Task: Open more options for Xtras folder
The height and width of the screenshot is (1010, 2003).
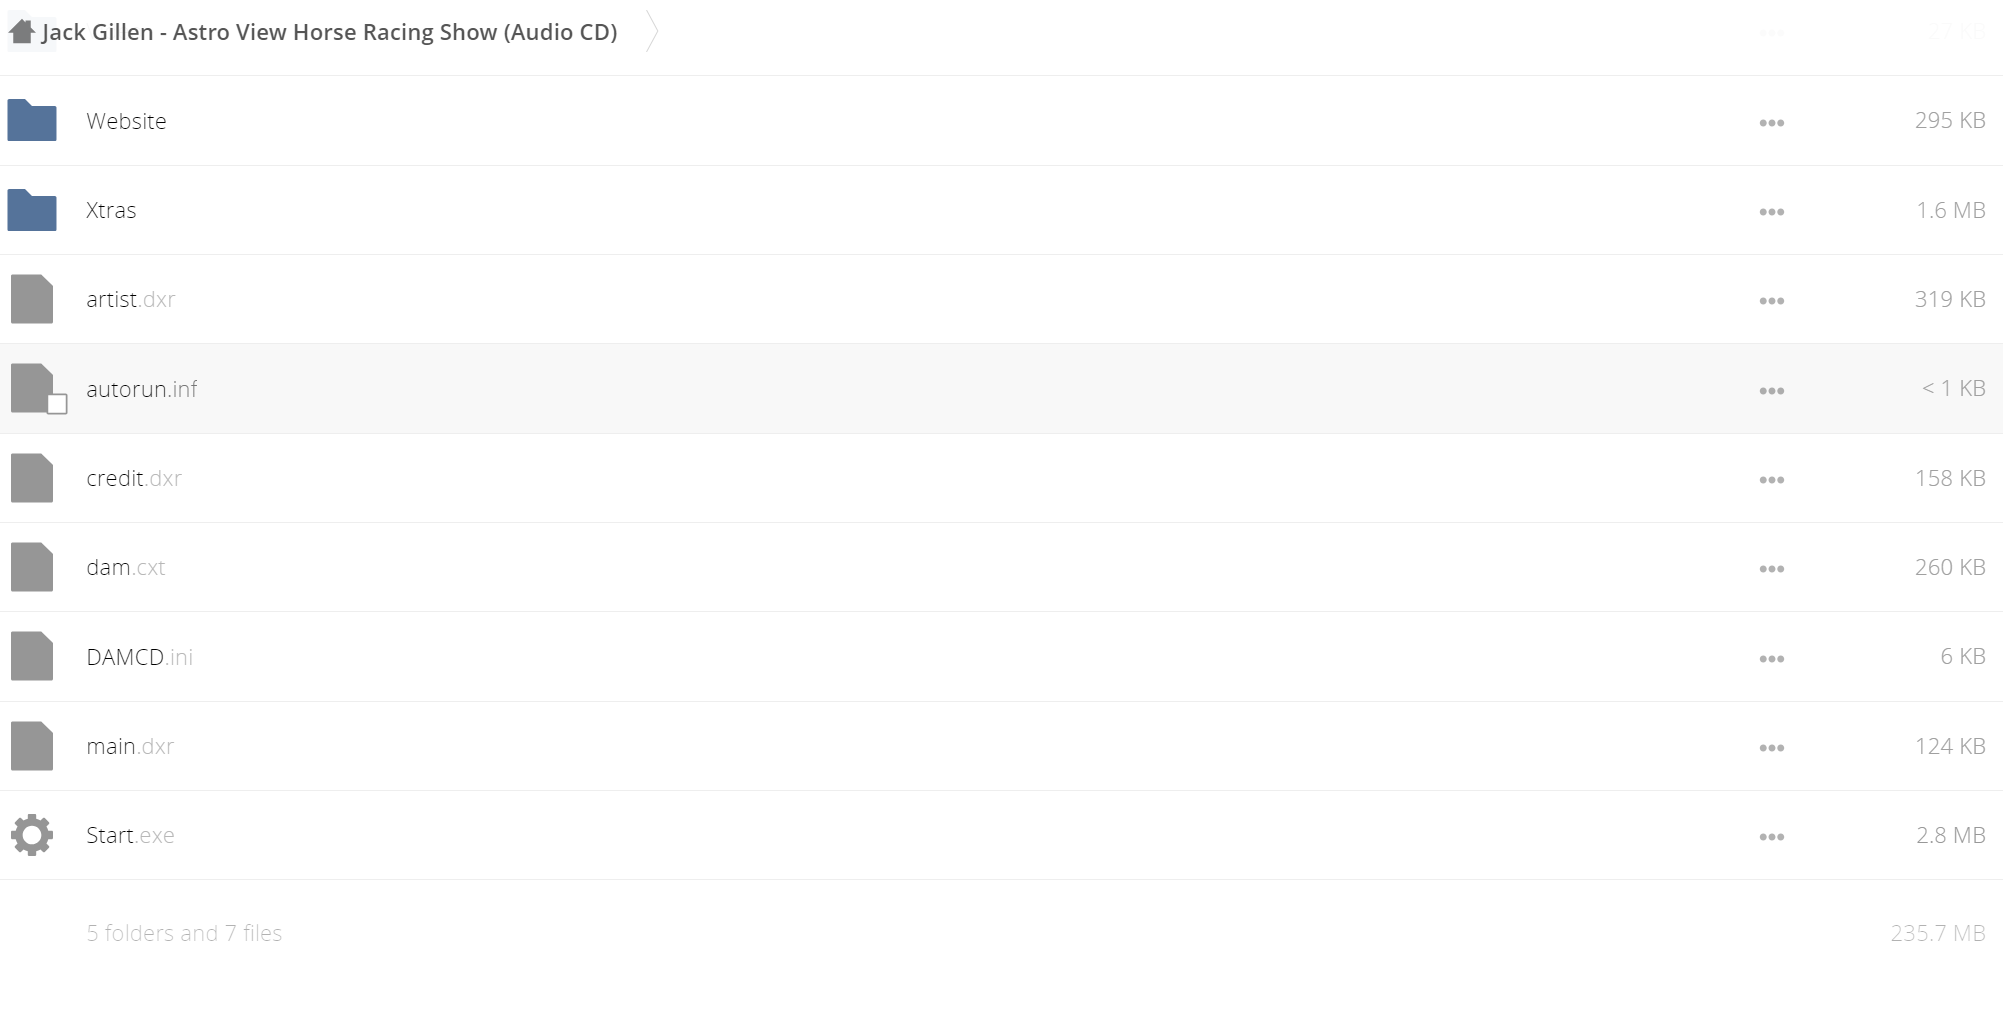Action: click(1771, 212)
